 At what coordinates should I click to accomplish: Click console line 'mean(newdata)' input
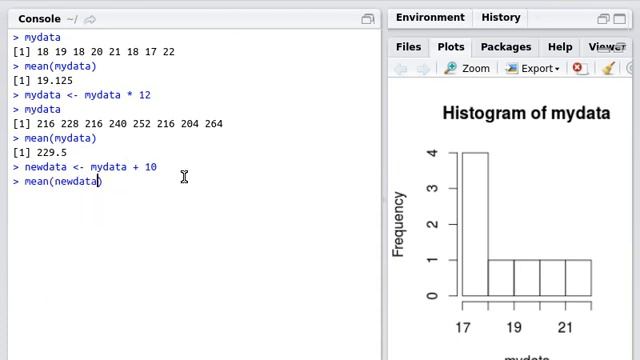[63, 181]
